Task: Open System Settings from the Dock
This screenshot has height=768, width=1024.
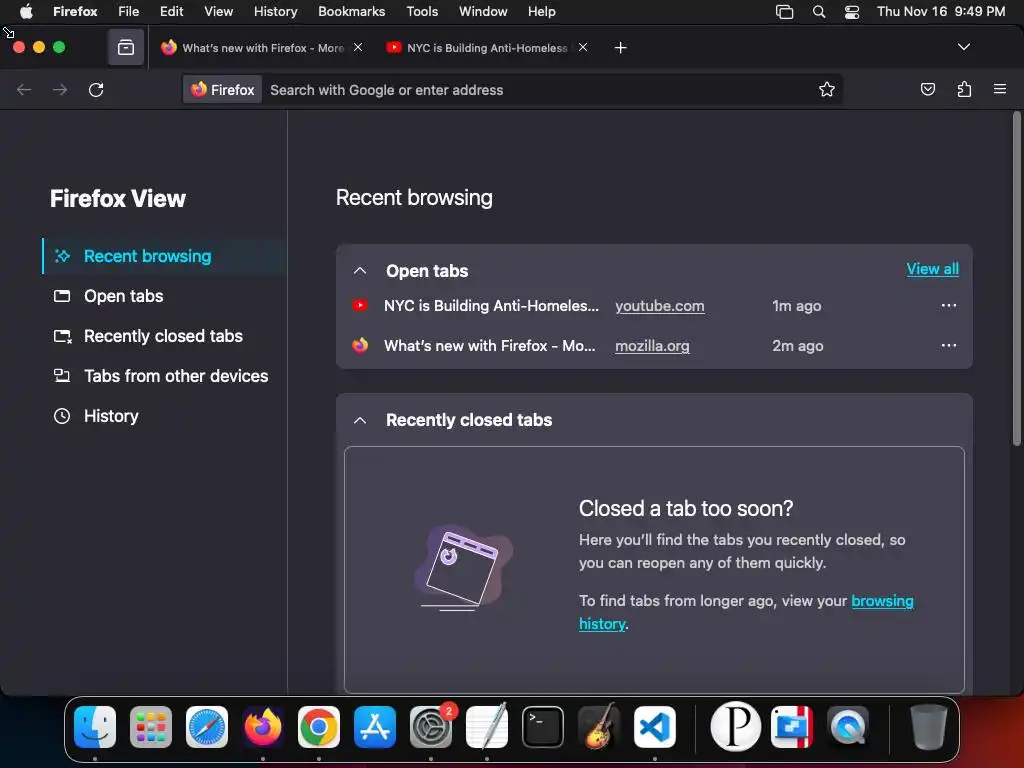Action: tap(431, 727)
